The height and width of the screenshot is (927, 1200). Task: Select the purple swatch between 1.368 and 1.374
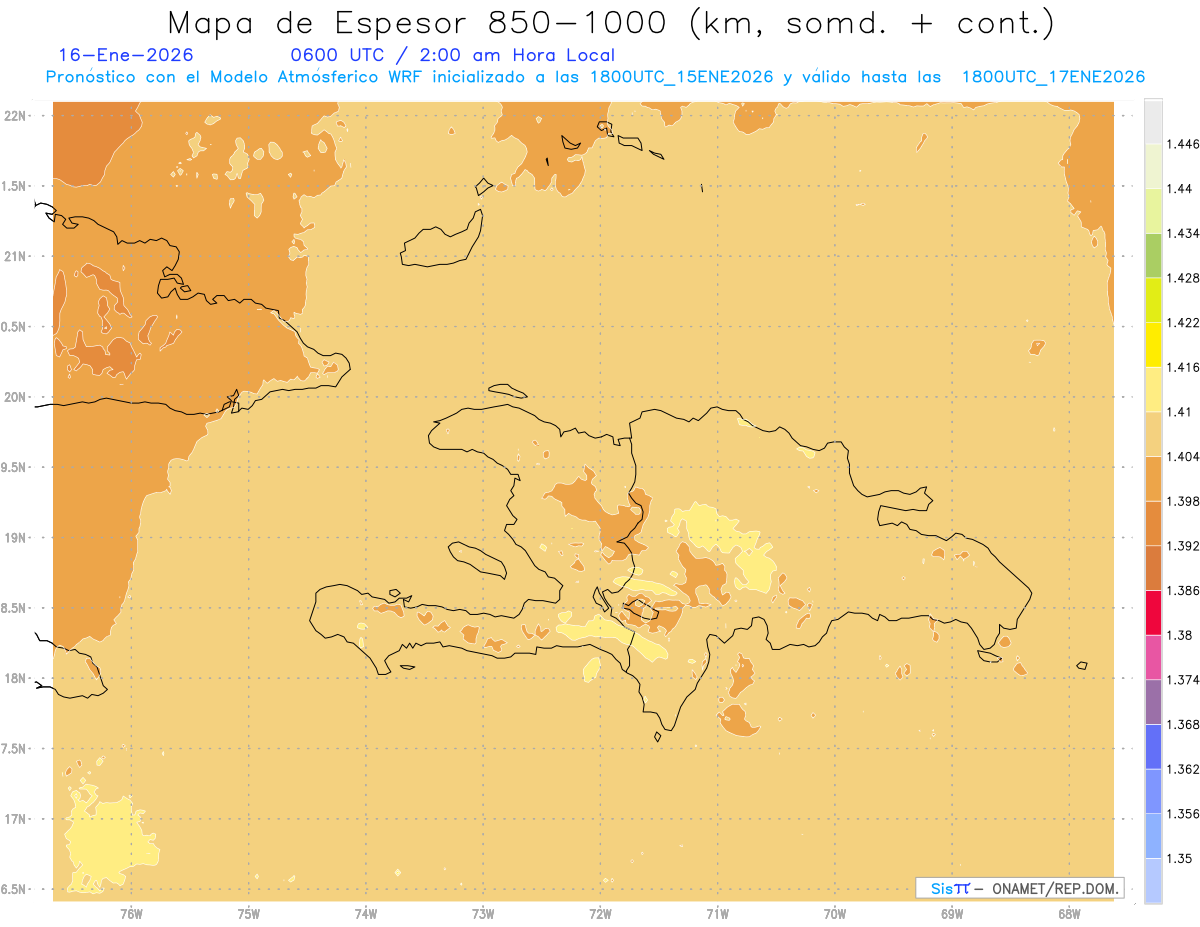(x=1153, y=702)
